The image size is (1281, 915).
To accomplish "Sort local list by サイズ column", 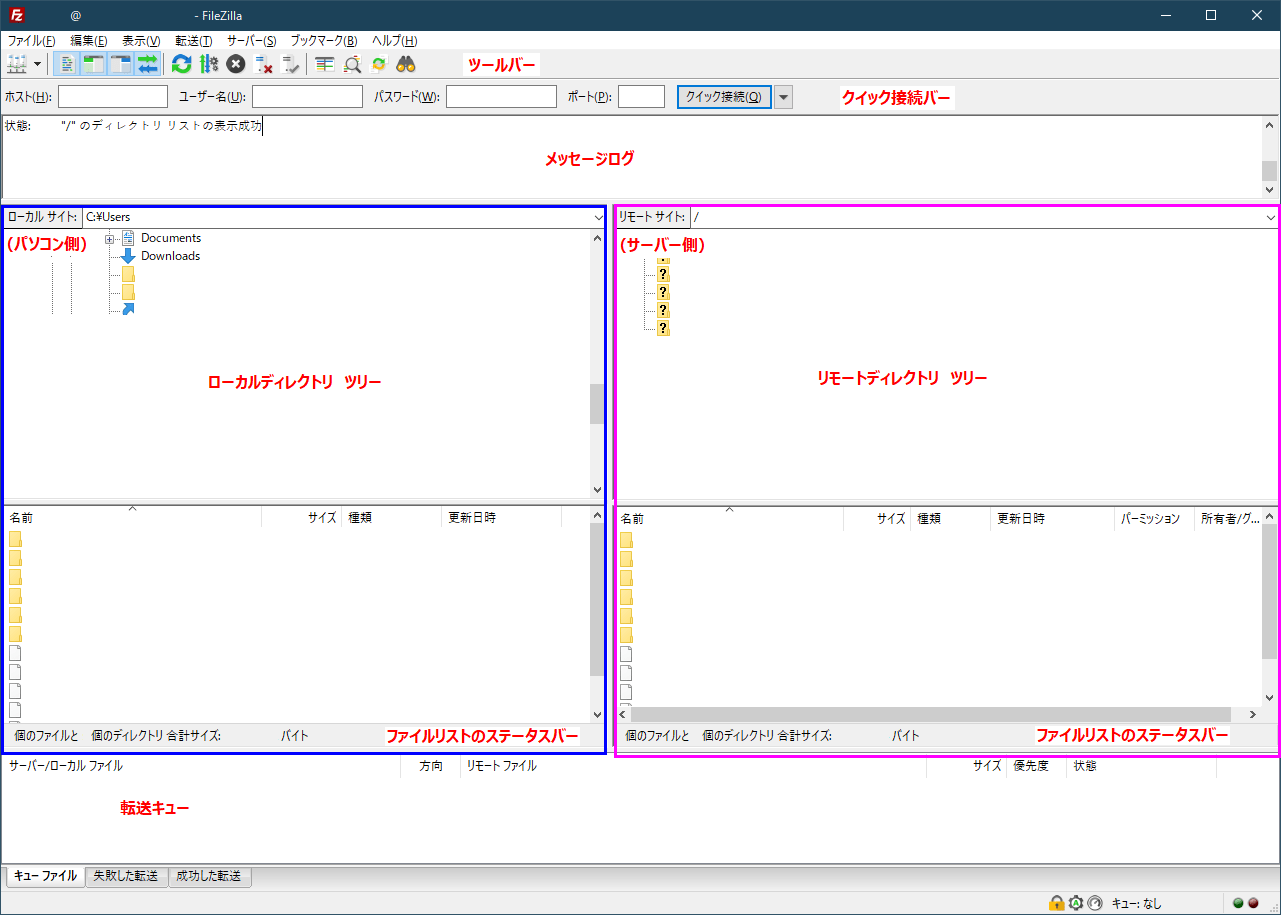I will click(x=301, y=518).
